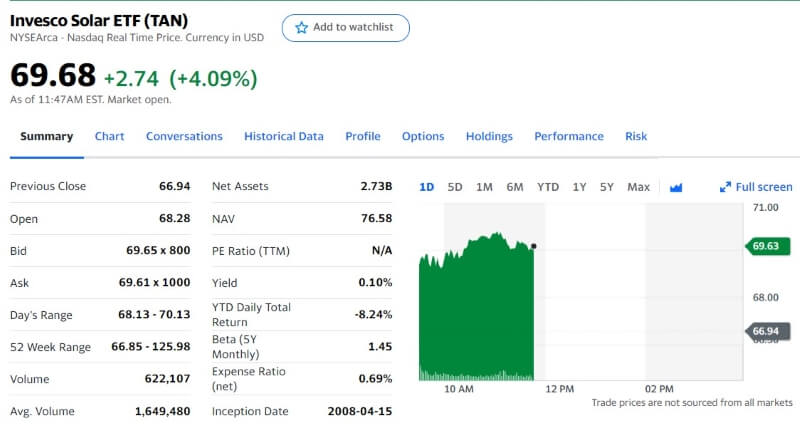Click the Invesco Solar ETF (TAN) title
Image resolution: width=800 pixels, height=426 pixels.
pyautogui.click(x=98, y=20)
